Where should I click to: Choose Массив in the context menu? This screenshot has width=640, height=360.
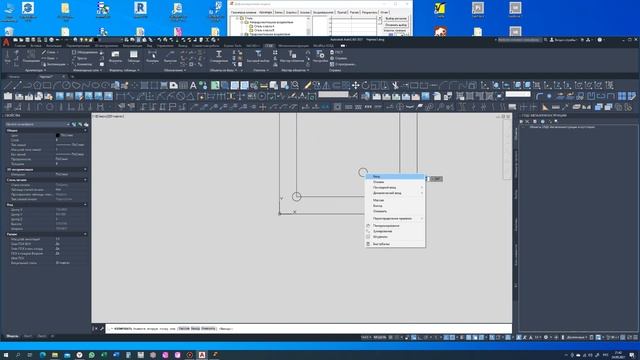coord(395,200)
